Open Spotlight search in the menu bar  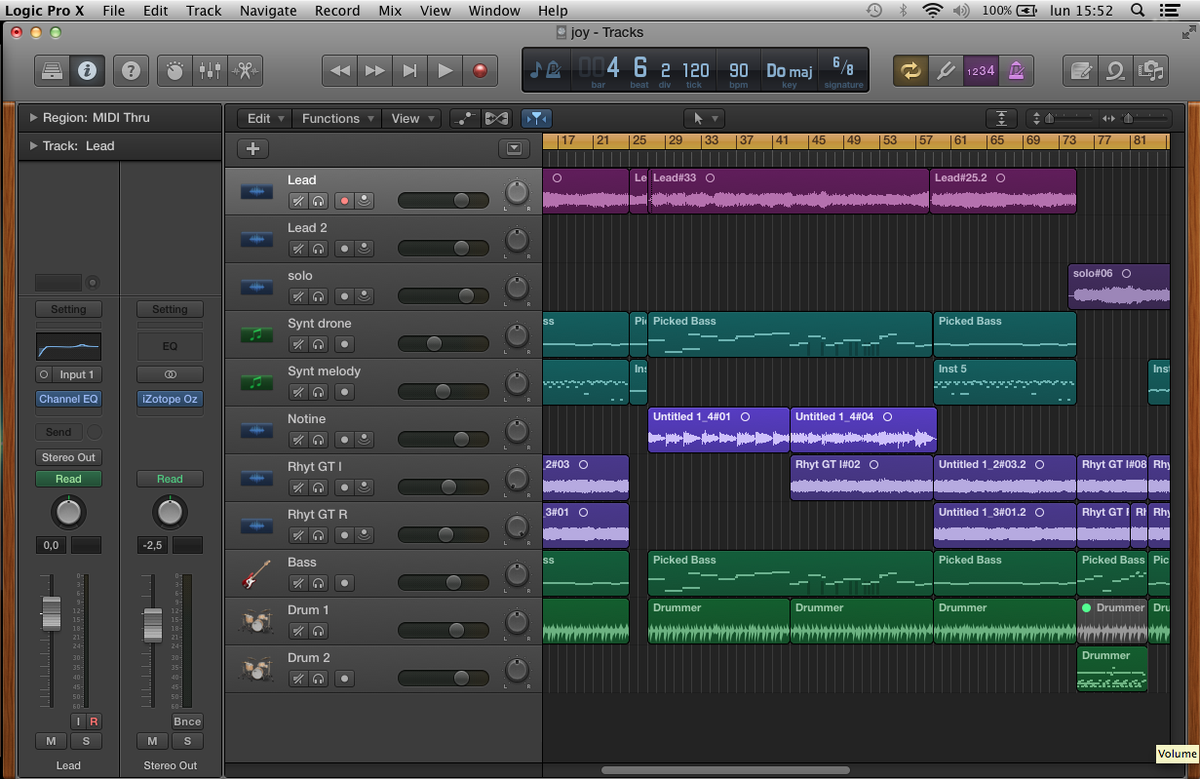point(1138,10)
